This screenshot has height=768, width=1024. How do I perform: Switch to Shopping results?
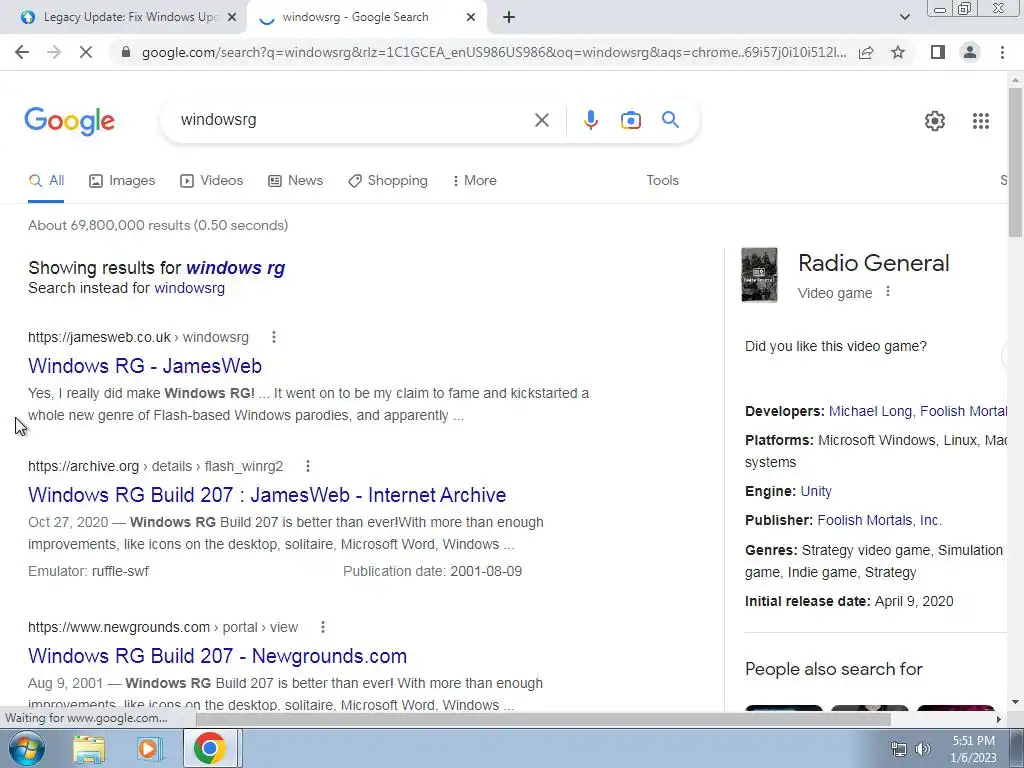point(388,181)
